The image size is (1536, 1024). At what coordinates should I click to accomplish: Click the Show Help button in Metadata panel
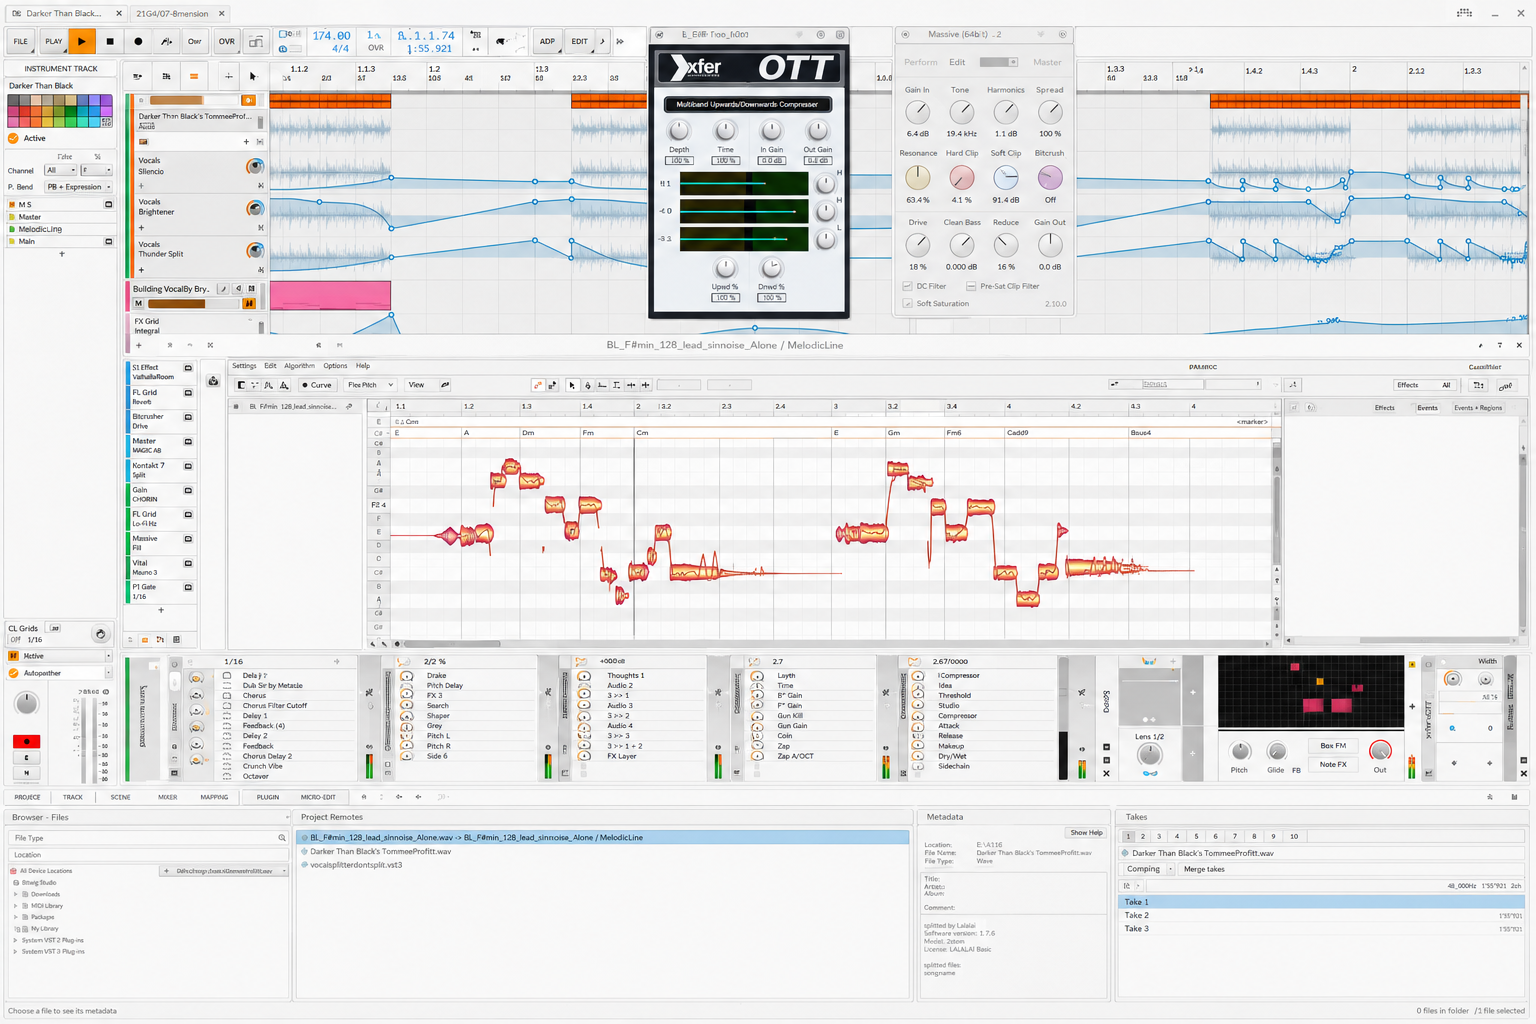1086,833
